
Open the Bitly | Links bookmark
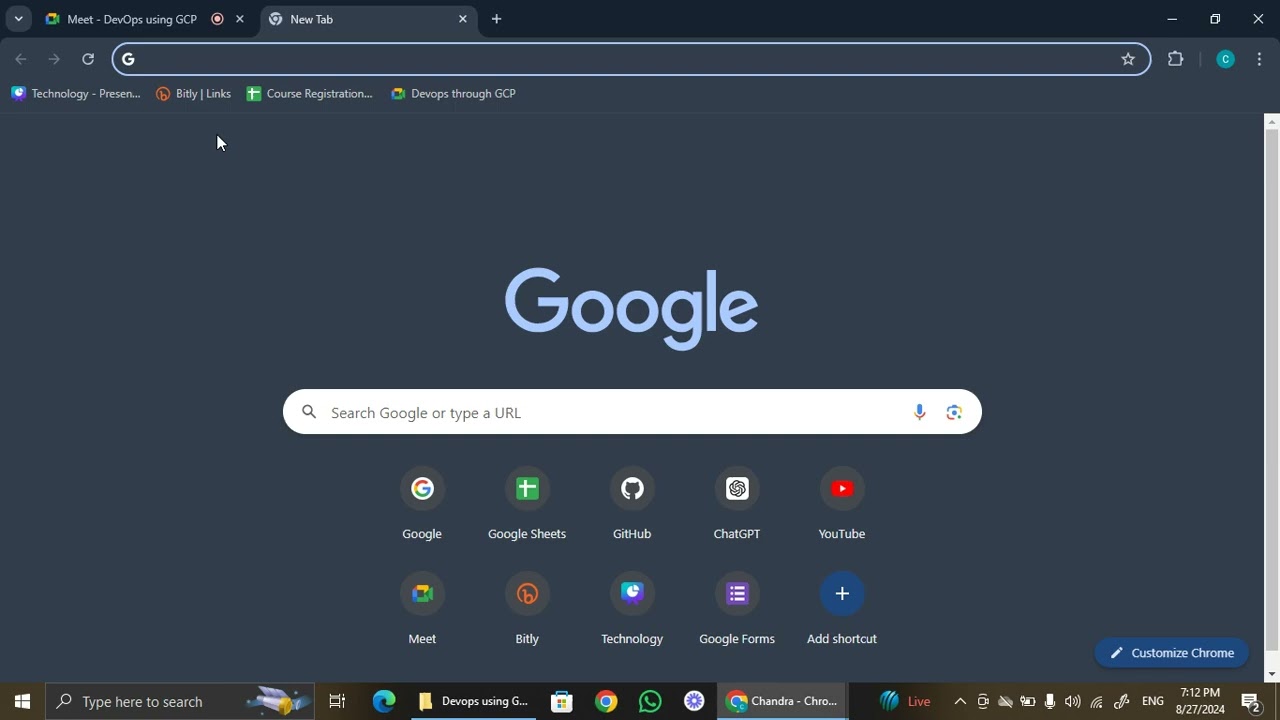[x=193, y=94]
